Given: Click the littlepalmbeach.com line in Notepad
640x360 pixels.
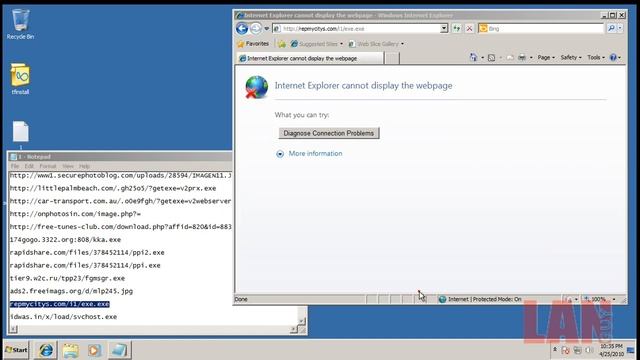Looking at the screenshot, I should tap(113, 188).
